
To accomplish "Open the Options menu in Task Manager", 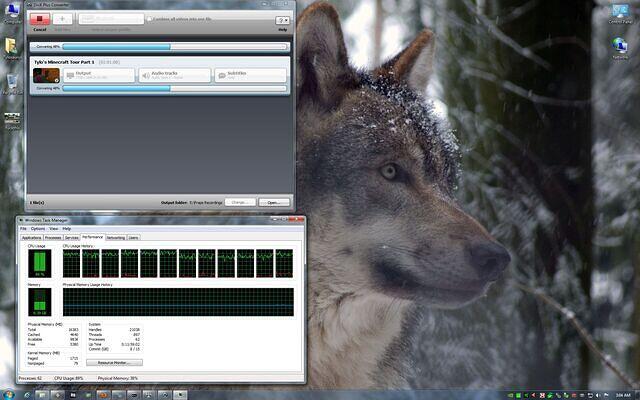I will (37, 228).
